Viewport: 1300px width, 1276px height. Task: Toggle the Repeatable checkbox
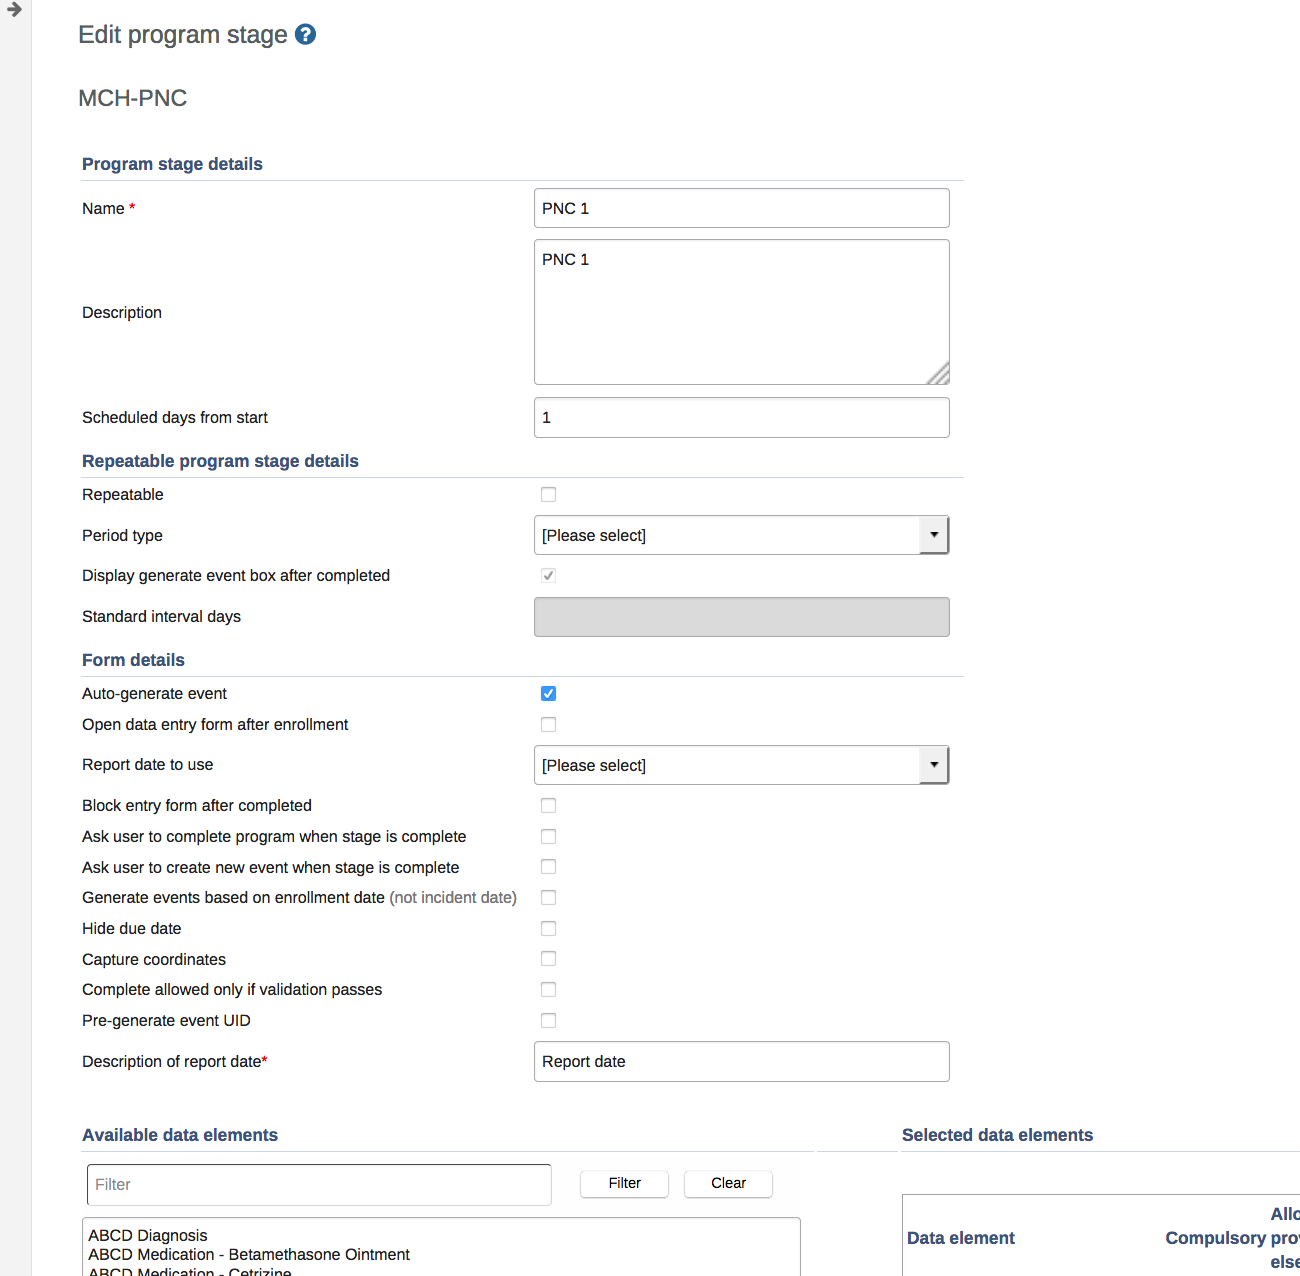tap(548, 494)
